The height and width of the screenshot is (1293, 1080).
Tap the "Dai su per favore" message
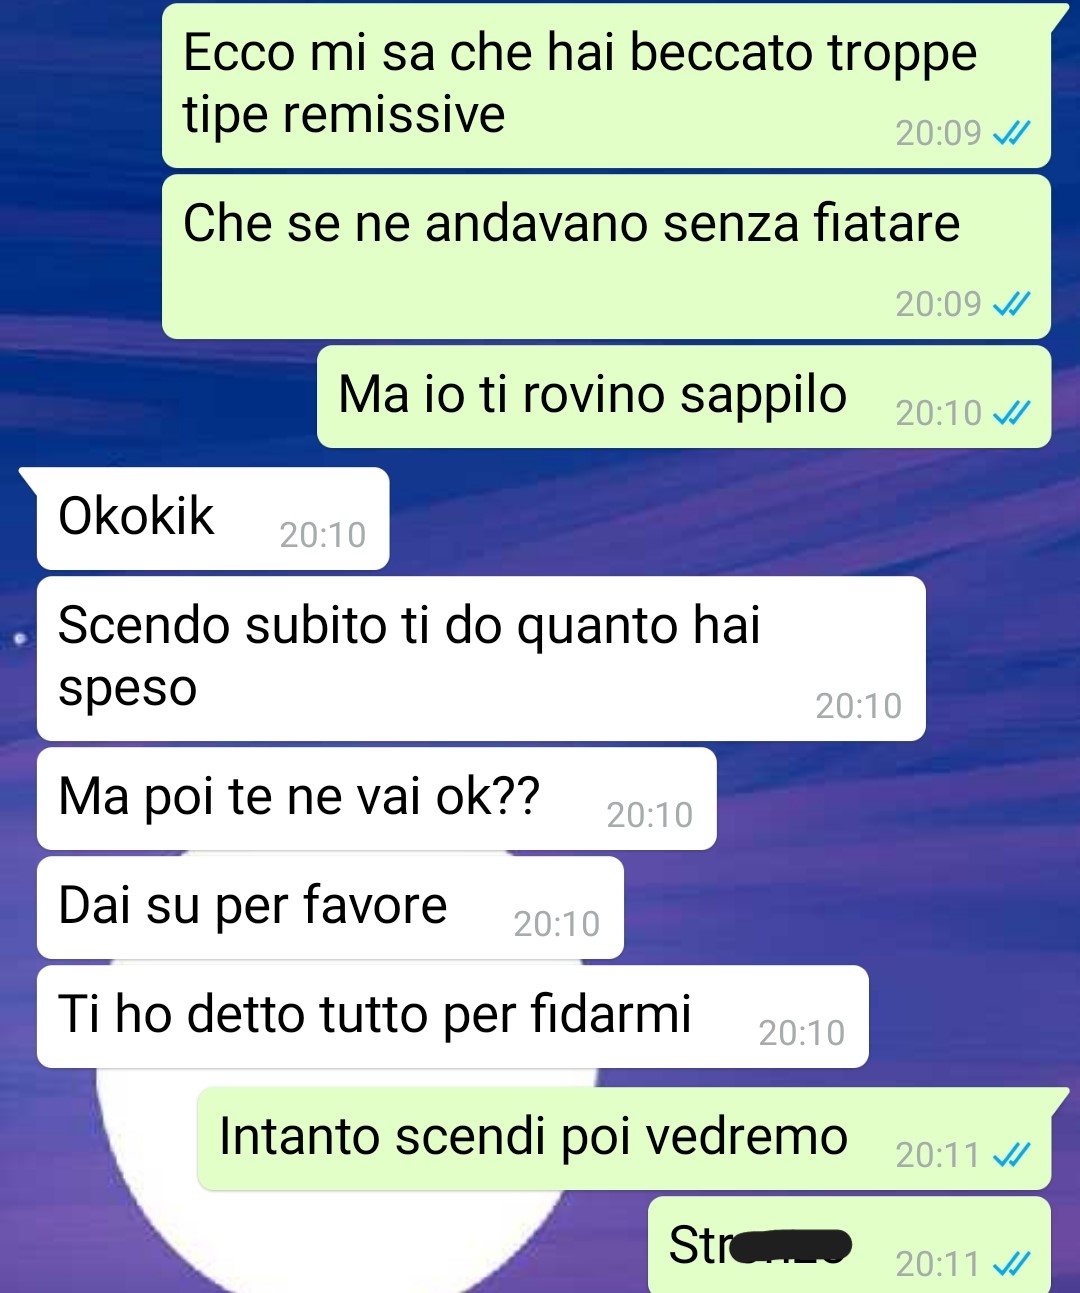pos(330,908)
